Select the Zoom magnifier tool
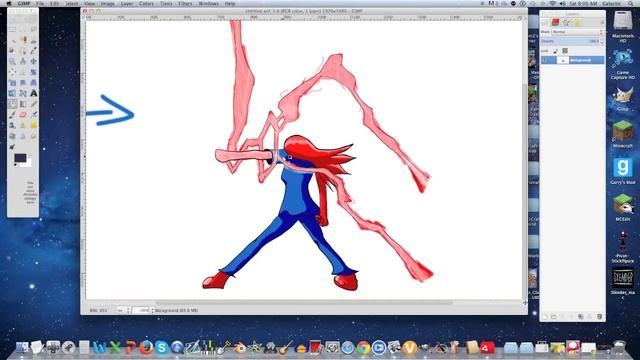 [x=13, y=61]
